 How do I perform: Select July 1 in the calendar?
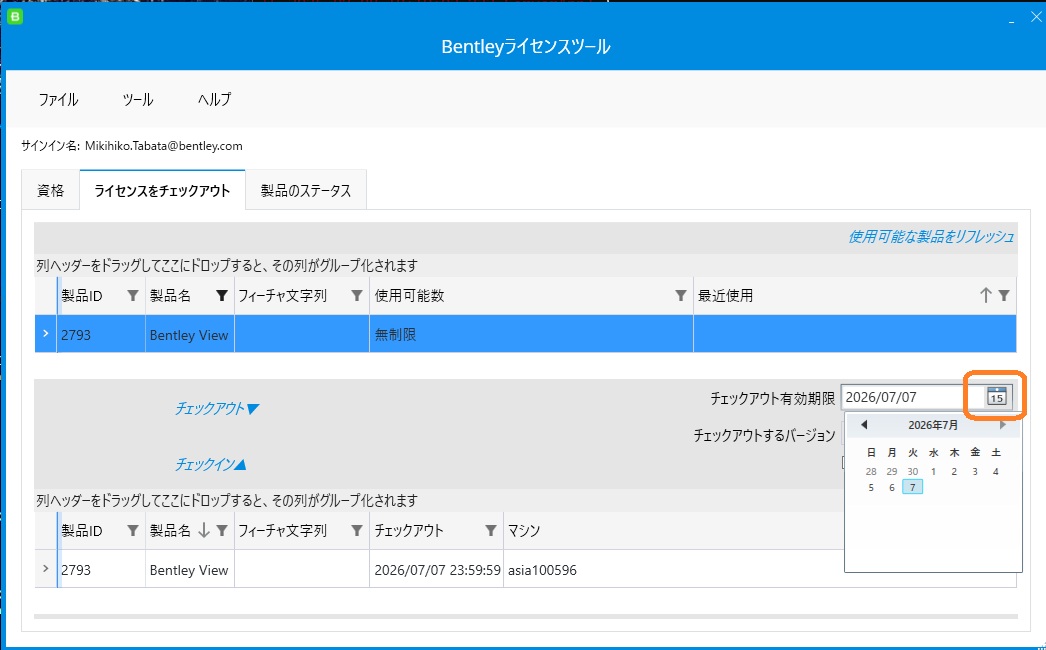[x=933, y=471]
